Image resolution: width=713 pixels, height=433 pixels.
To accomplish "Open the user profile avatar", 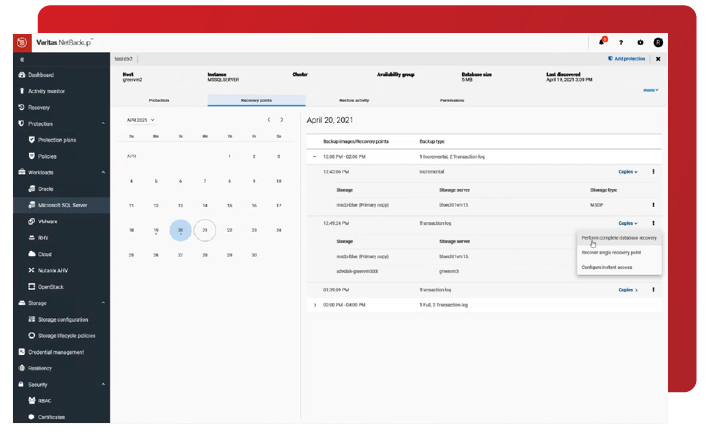I will pyautogui.click(x=658, y=42).
